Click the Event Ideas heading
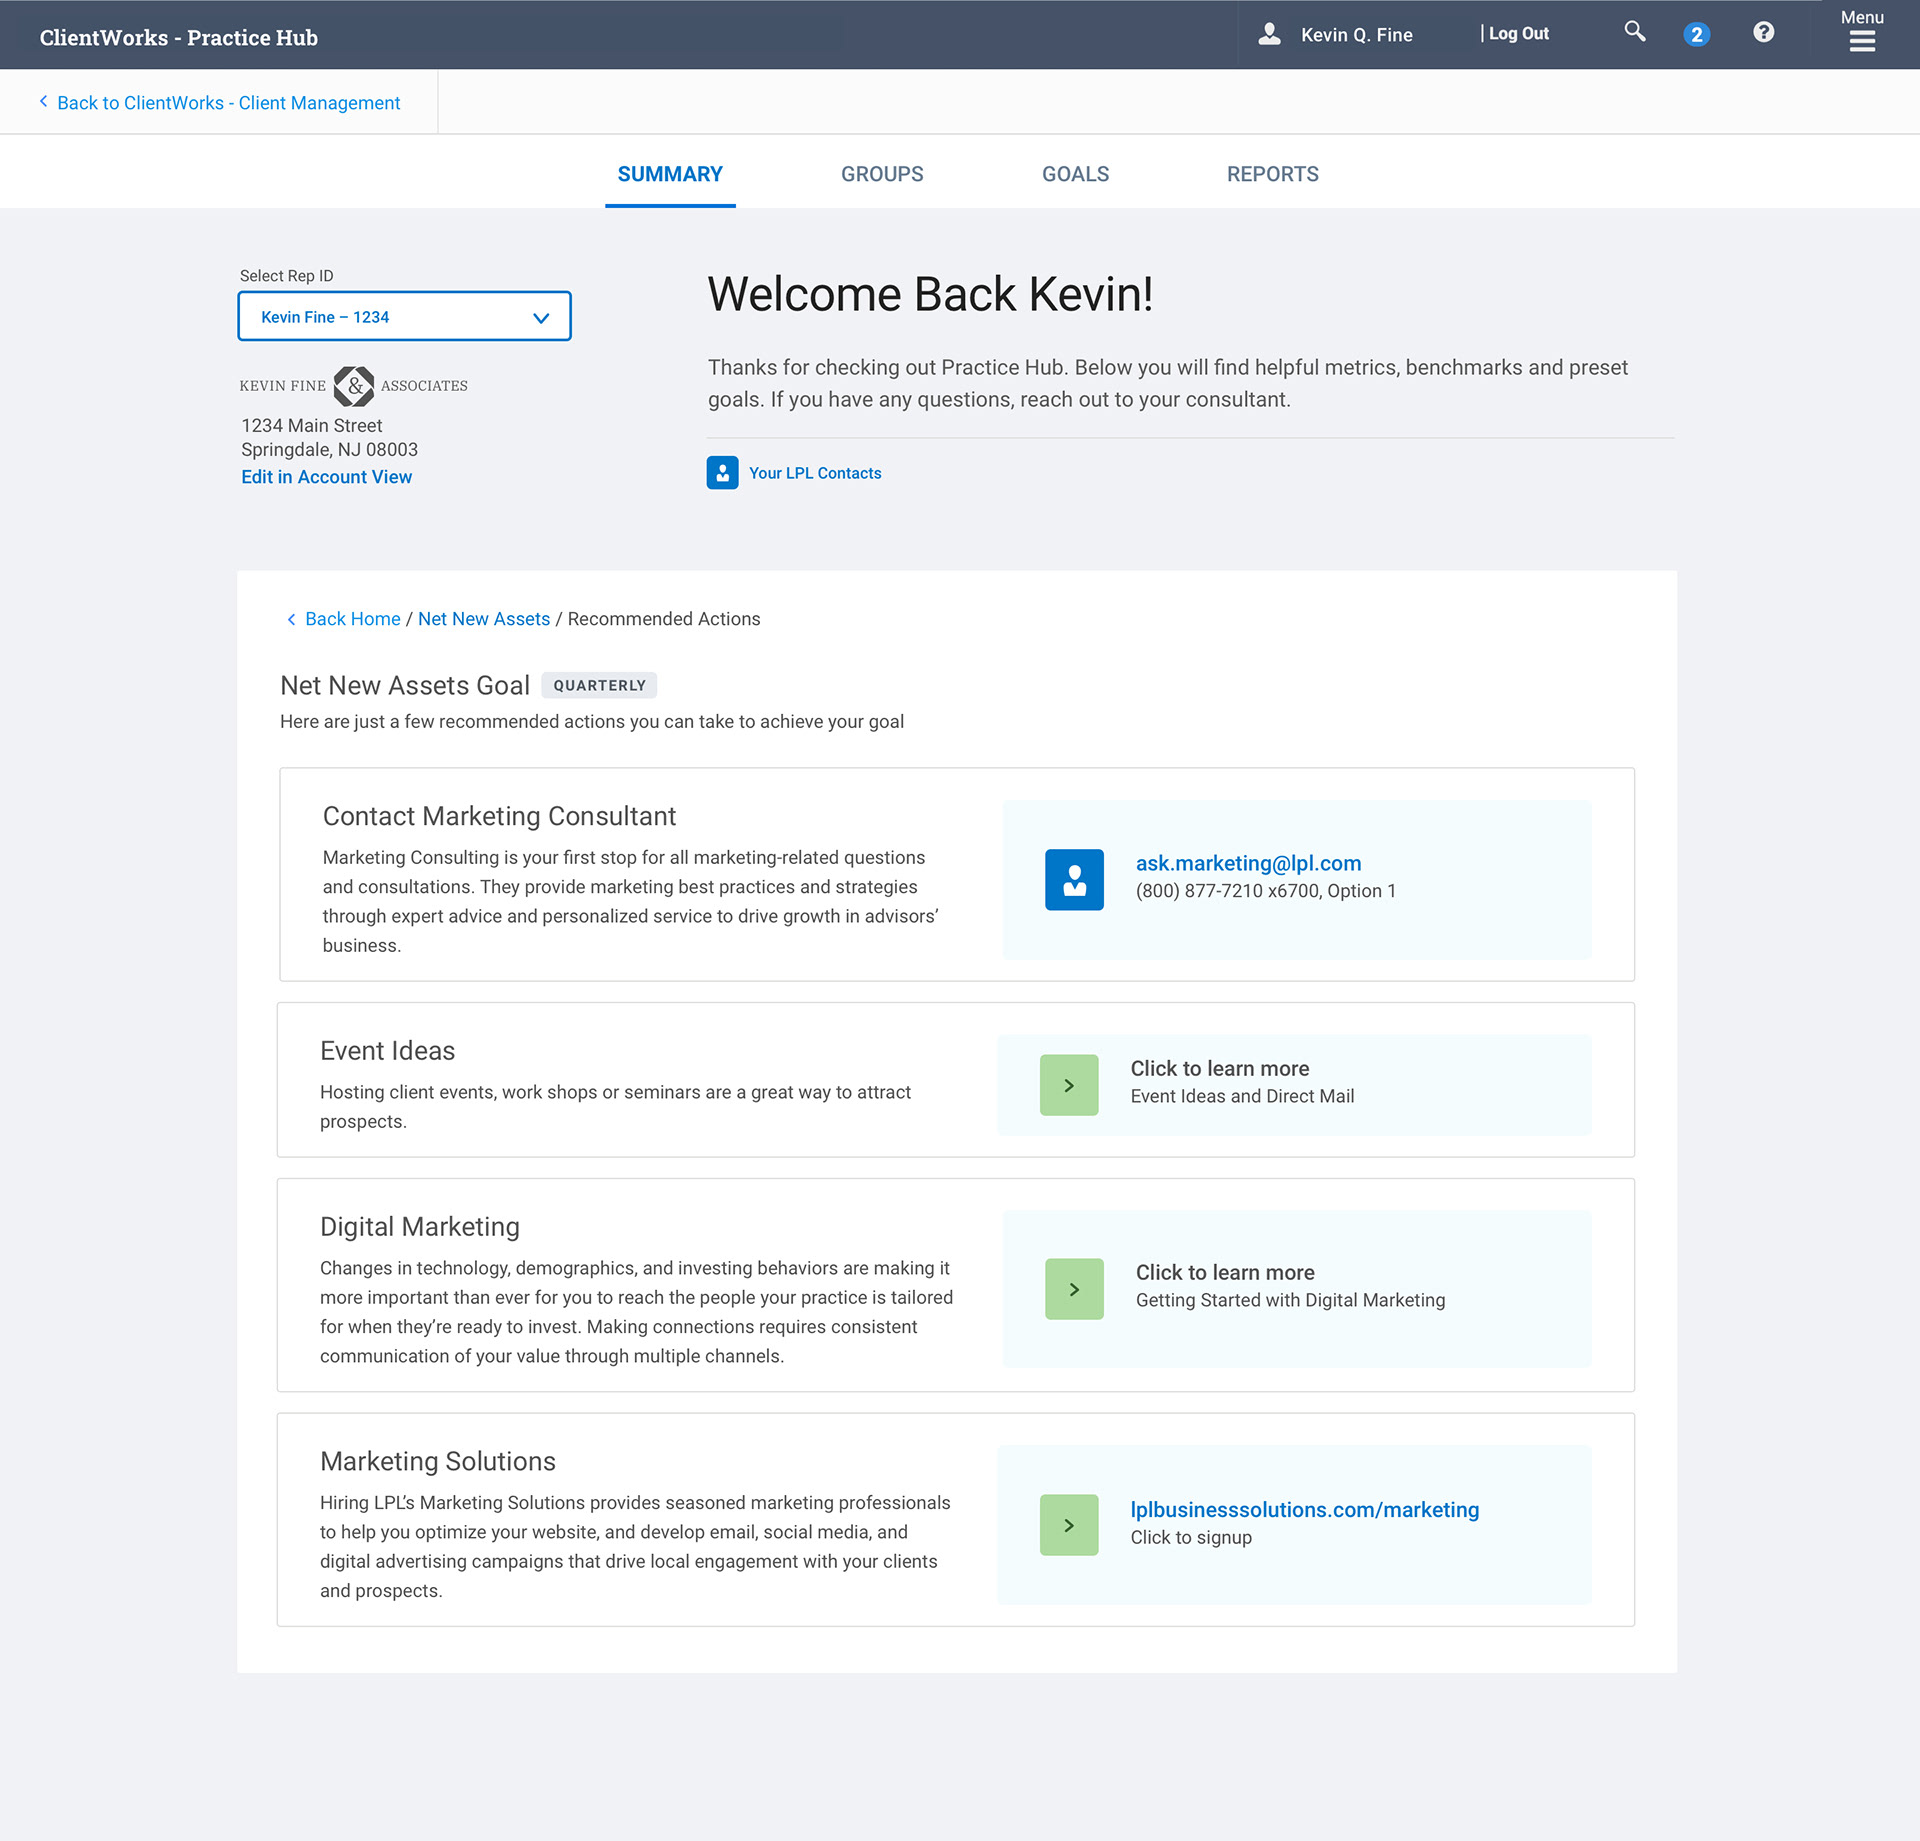Screen dimensions: 1920x1841 click(388, 1051)
